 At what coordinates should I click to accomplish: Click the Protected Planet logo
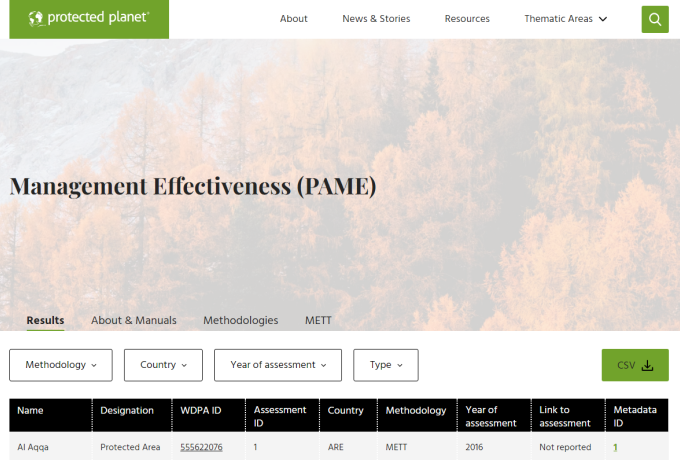click(x=89, y=18)
